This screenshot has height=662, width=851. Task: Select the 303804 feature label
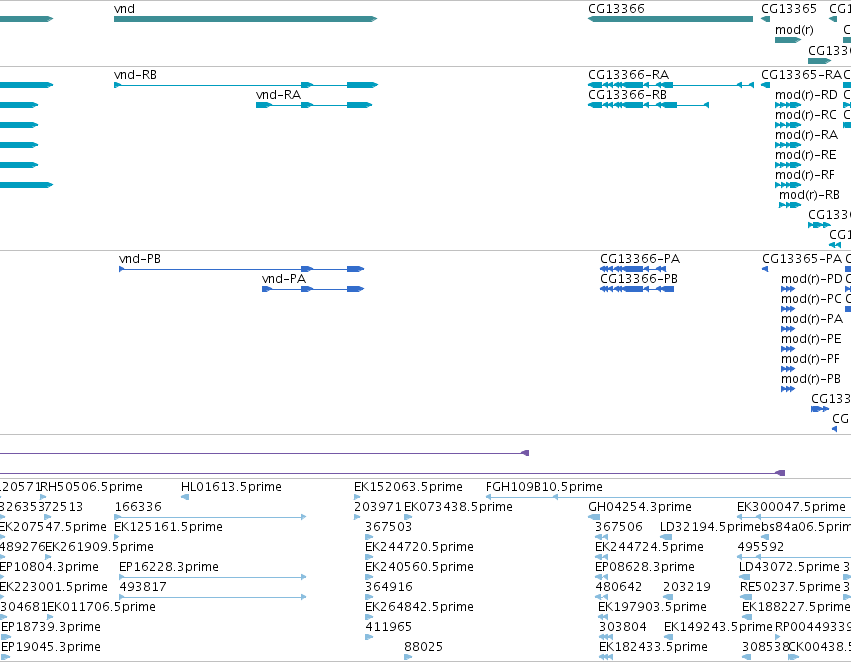623,627
